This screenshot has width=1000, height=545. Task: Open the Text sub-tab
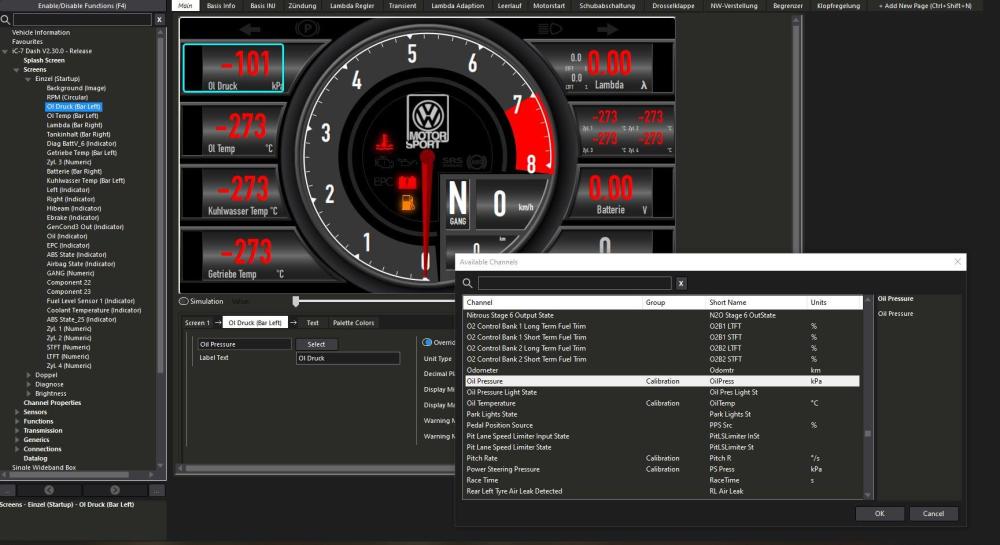312,323
